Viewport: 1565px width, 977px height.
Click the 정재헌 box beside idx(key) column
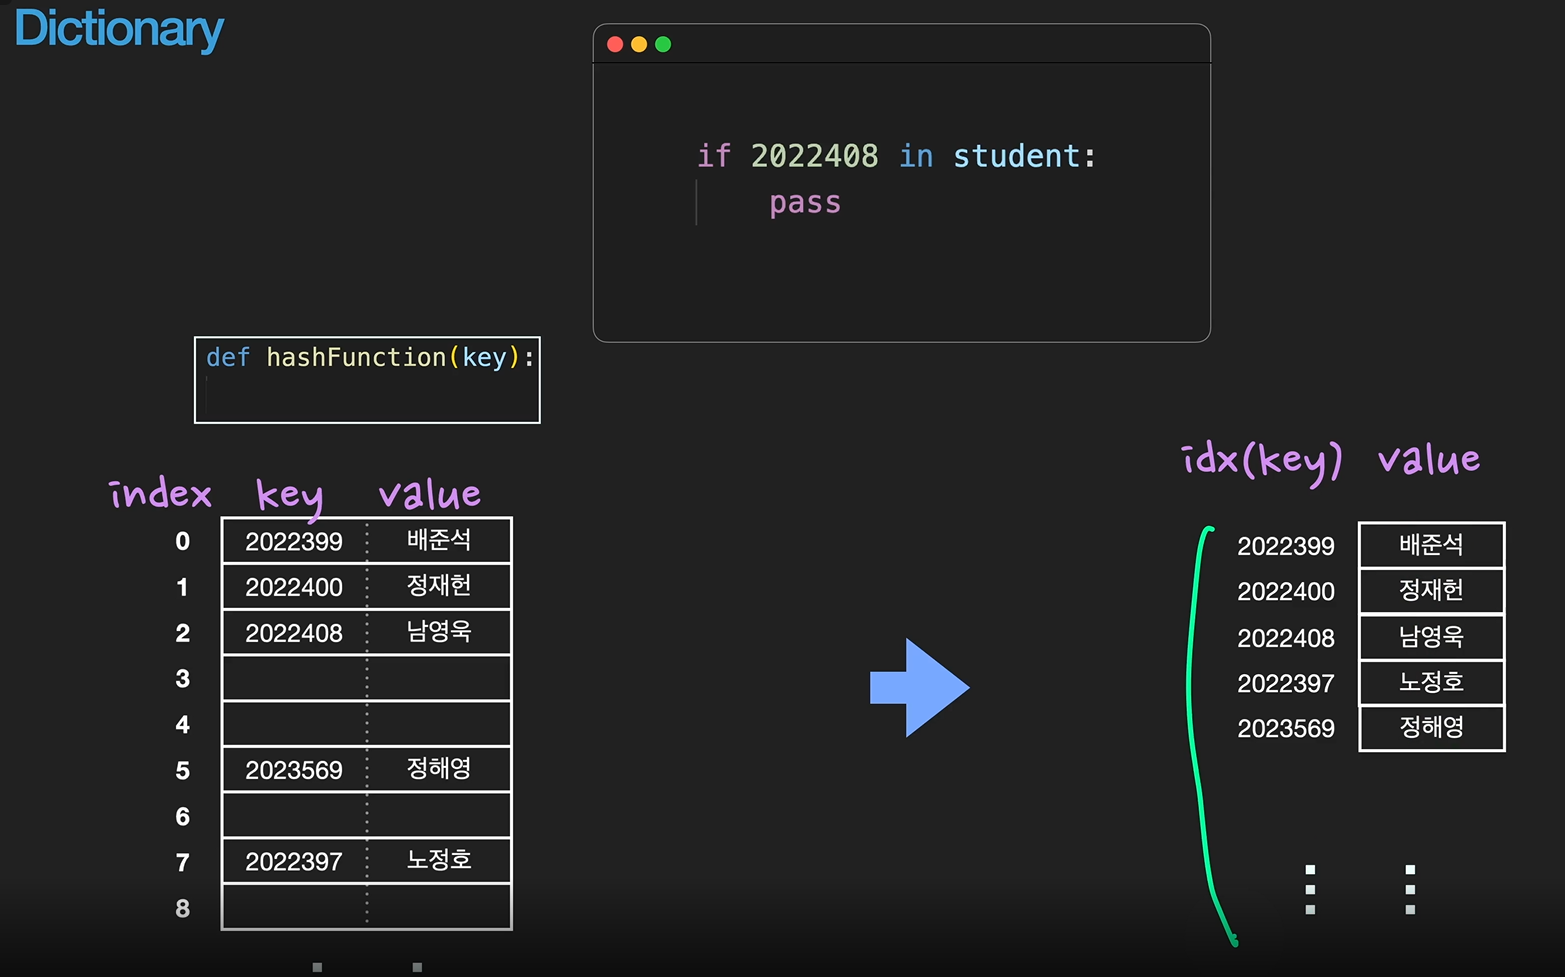(x=1432, y=591)
